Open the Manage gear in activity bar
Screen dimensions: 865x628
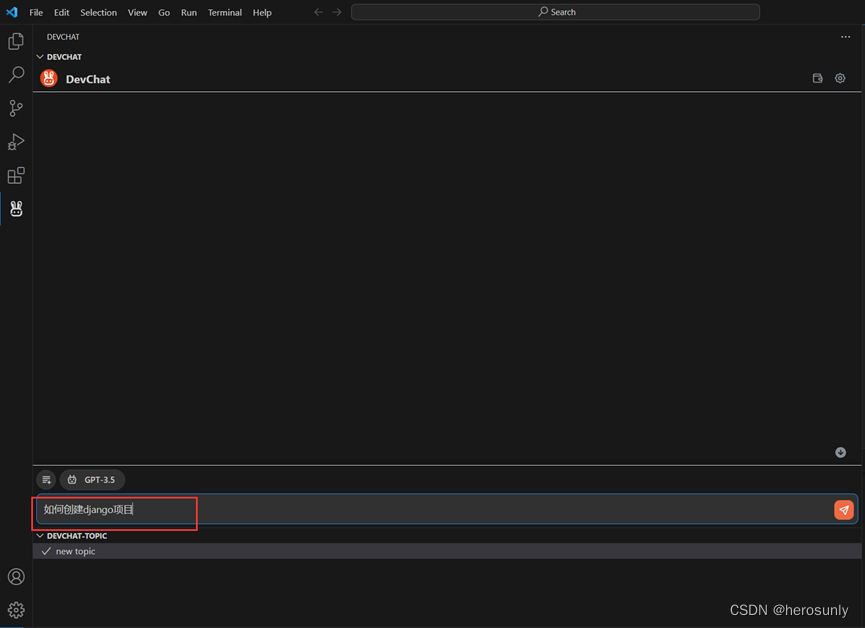coord(16,610)
